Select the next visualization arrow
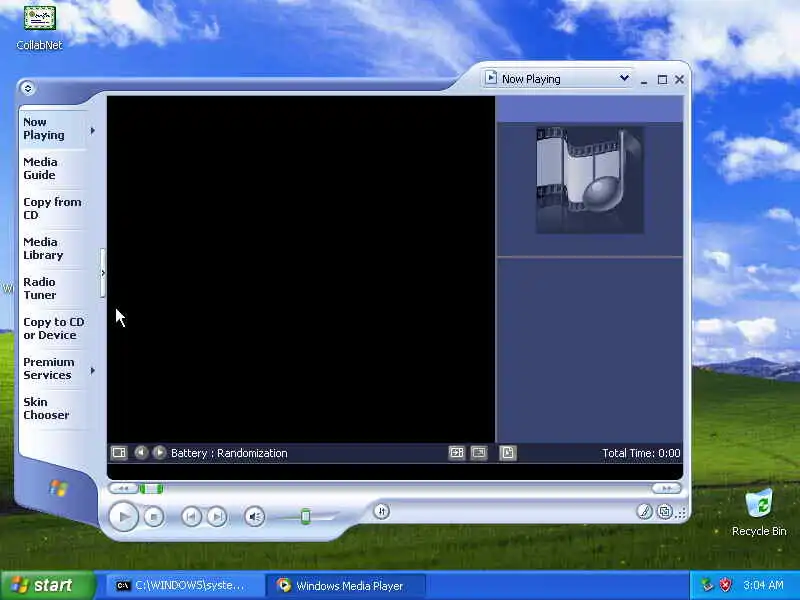The image size is (800, 600). (x=159, y=453)
